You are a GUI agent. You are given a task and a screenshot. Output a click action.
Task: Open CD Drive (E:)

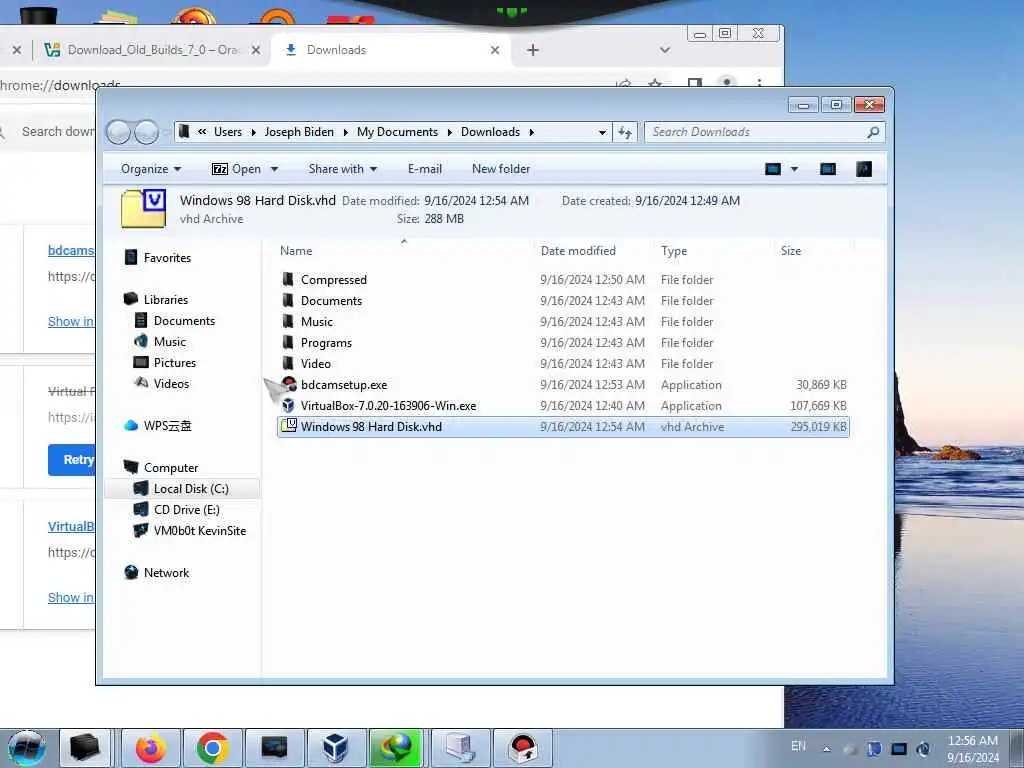[186, 510]
